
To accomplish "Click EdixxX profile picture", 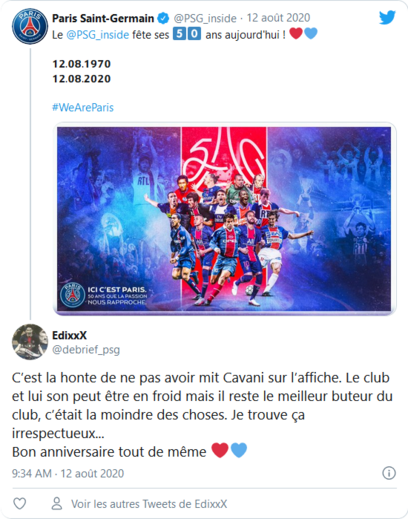I will point(30,342).
